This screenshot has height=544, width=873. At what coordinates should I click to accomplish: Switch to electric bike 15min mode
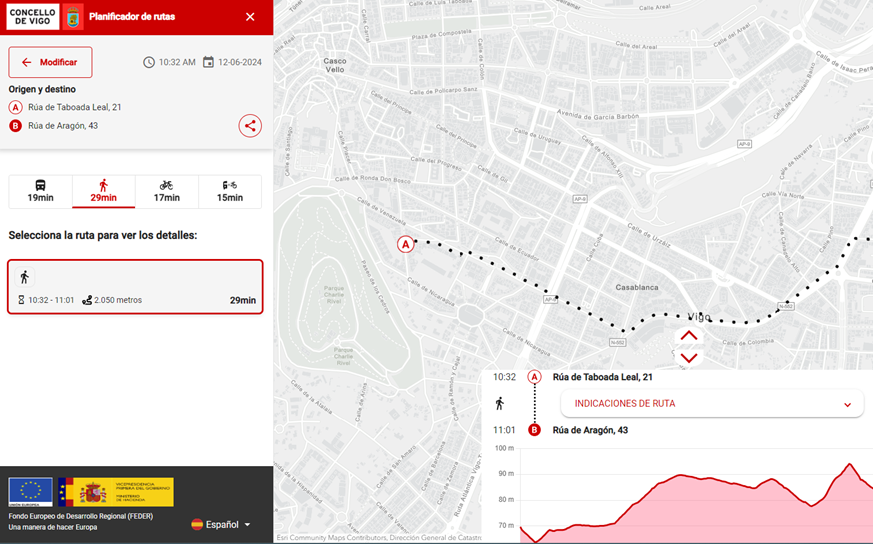point(230,191)
